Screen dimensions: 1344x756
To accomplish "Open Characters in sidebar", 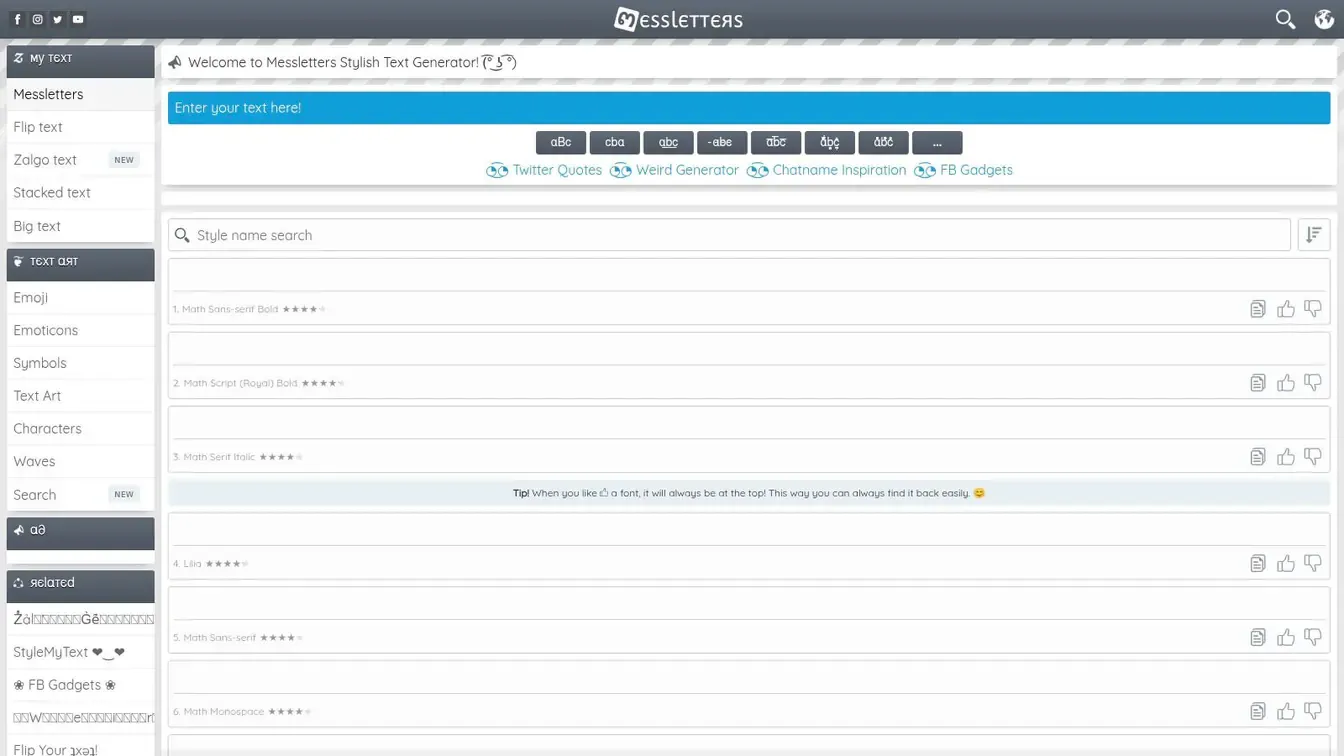I will coord(80,429).
